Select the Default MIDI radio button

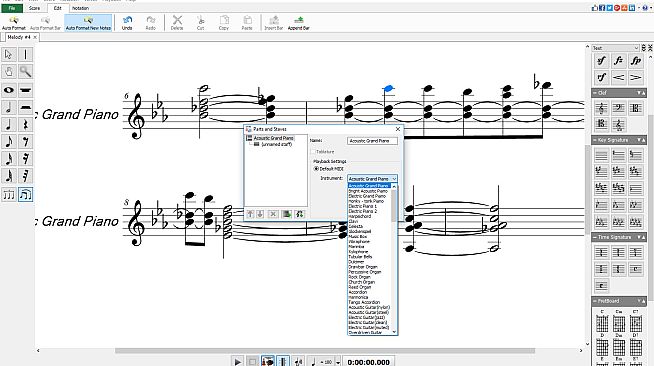316,169
